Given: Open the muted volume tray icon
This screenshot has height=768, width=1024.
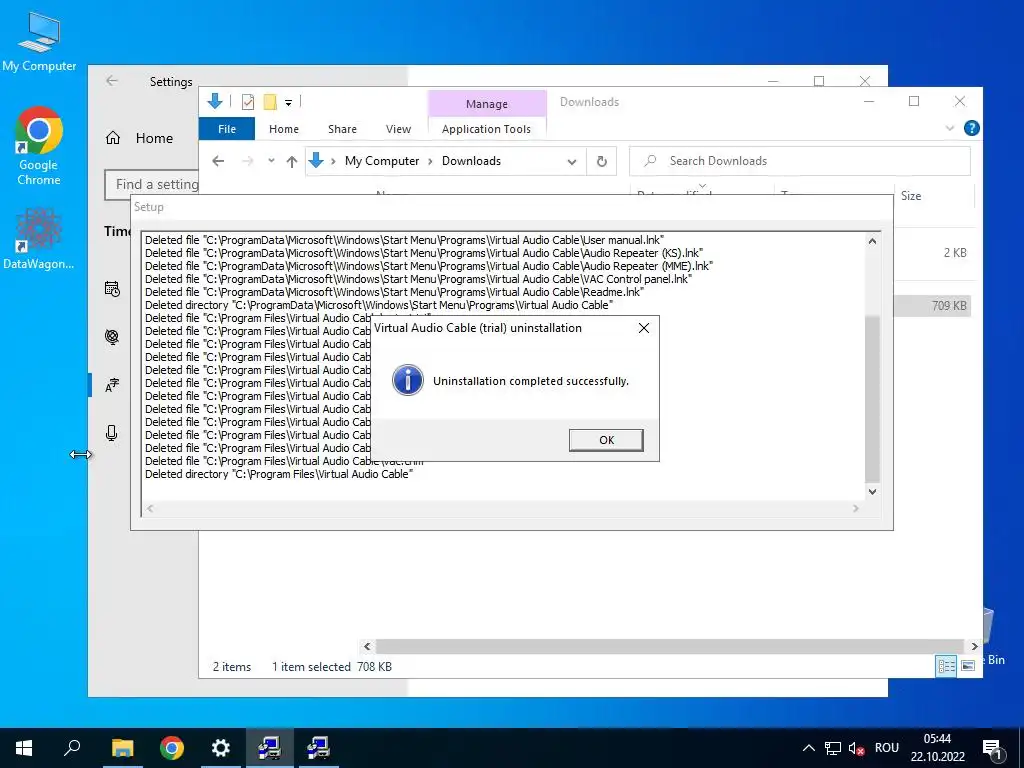Looking at the screenshot, I should pos(856,748).
